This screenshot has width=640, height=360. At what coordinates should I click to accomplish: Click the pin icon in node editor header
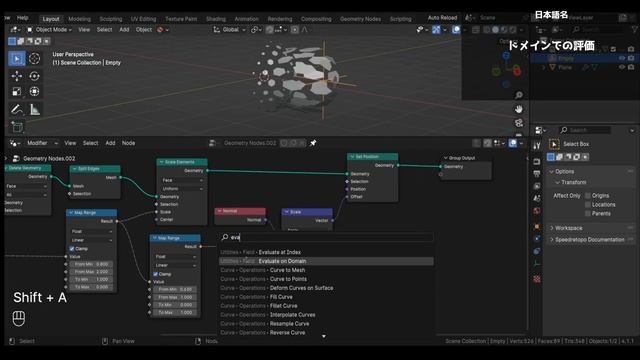click(x=313, y=143)
